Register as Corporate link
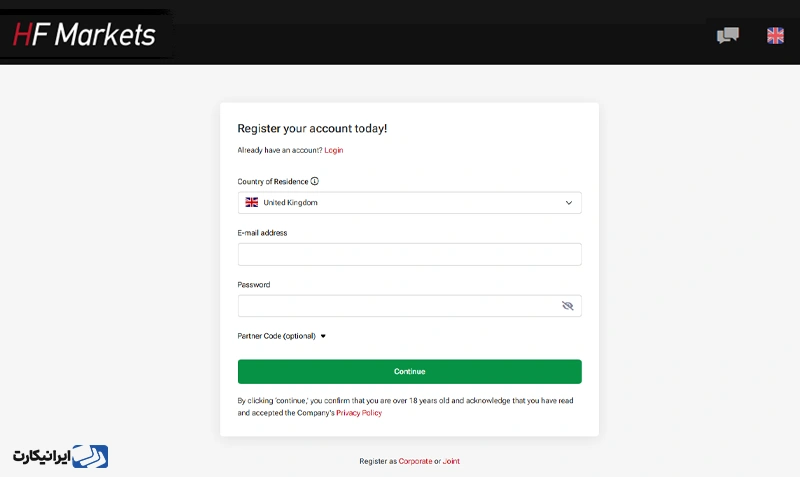This screenshot has height=477, width=800. click(415, 461)
